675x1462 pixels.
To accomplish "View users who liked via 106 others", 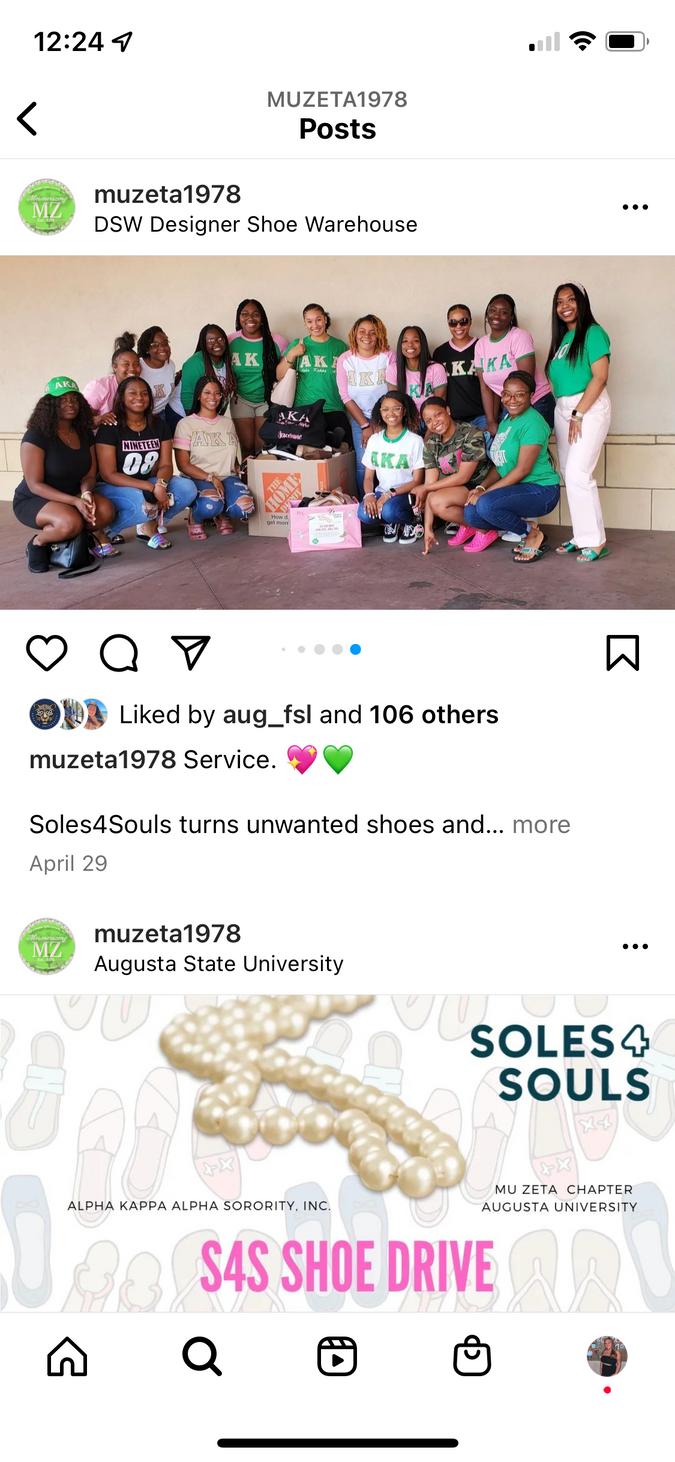I will [x=434, y=715].
